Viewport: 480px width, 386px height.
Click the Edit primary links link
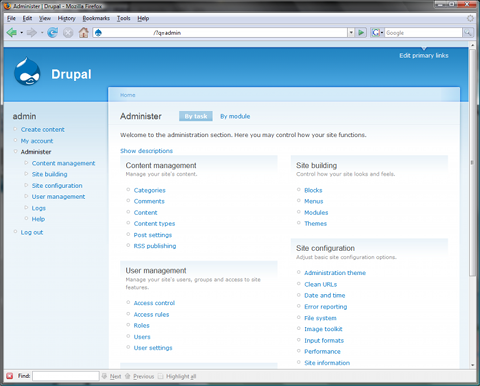pyautogui.click(x=424, y=55)
